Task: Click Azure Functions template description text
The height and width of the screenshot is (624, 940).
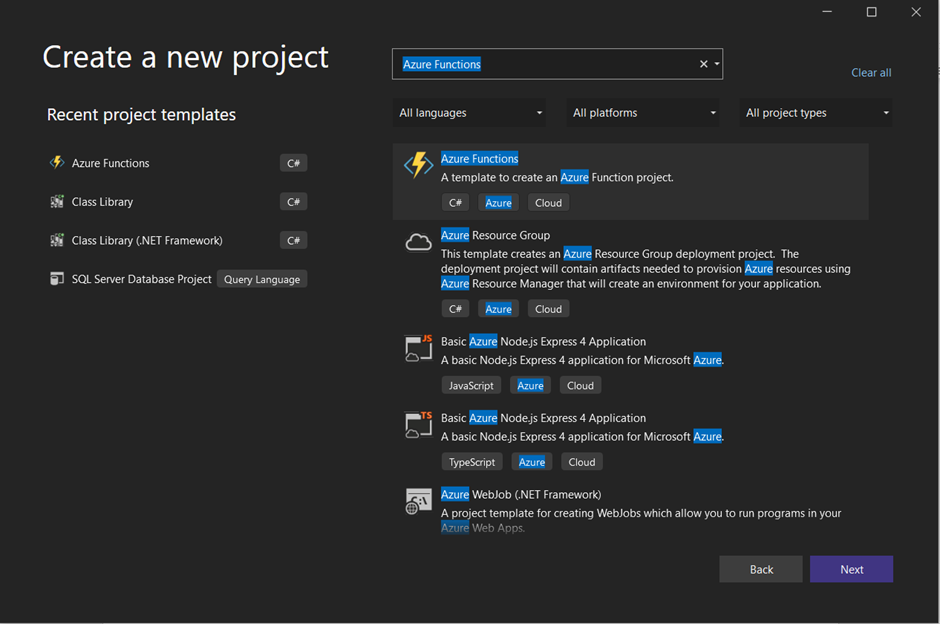Action: click(x=557, y=177)
